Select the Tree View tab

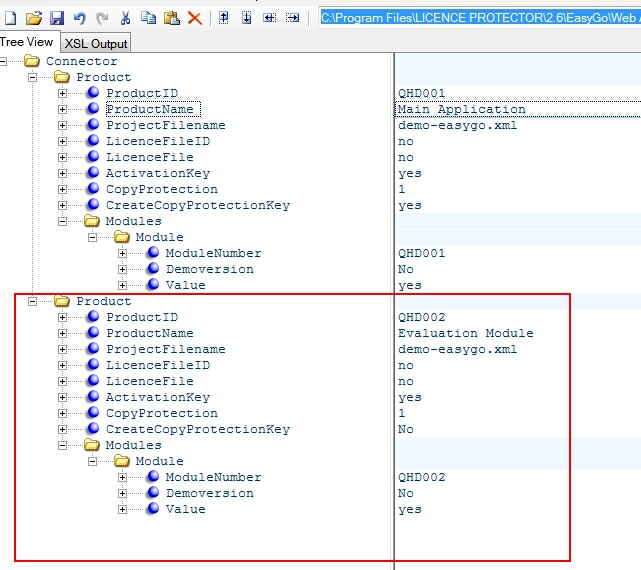point(28,42)
